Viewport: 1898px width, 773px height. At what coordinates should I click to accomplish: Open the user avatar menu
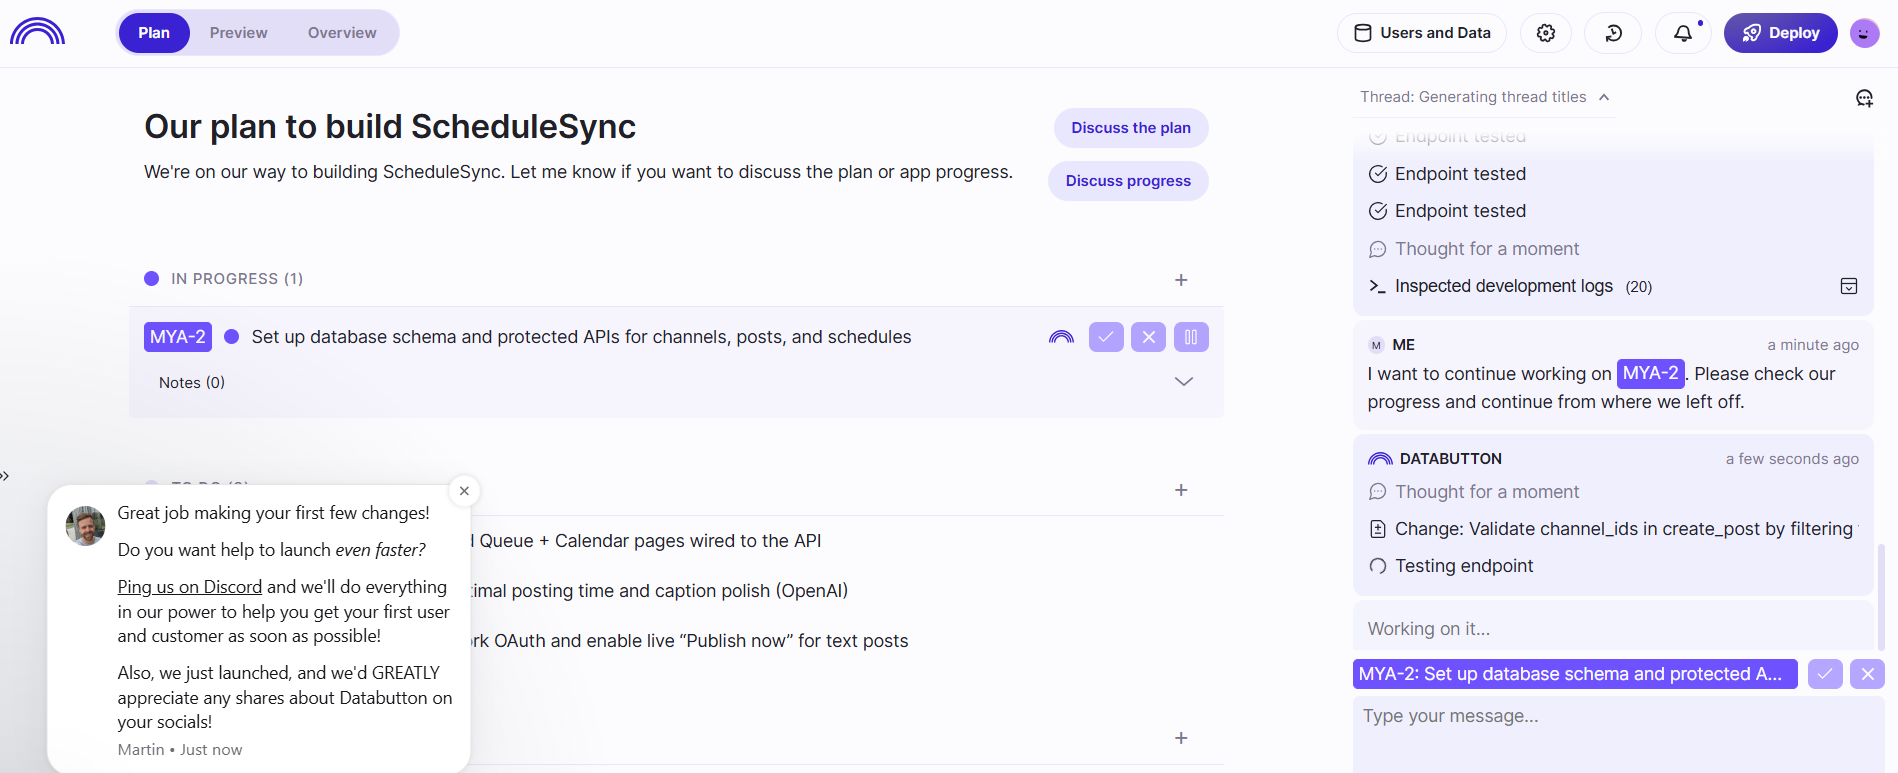pyautogui.click(x=1865, y=33)
